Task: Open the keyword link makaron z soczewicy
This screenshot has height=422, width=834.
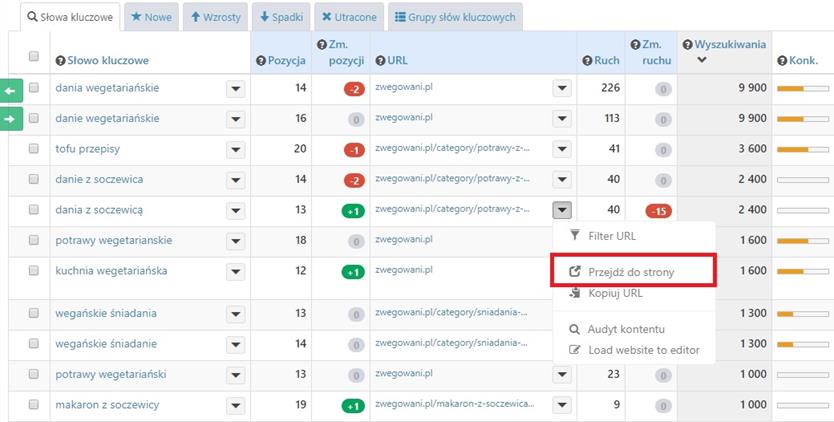Action: [107, 405]
